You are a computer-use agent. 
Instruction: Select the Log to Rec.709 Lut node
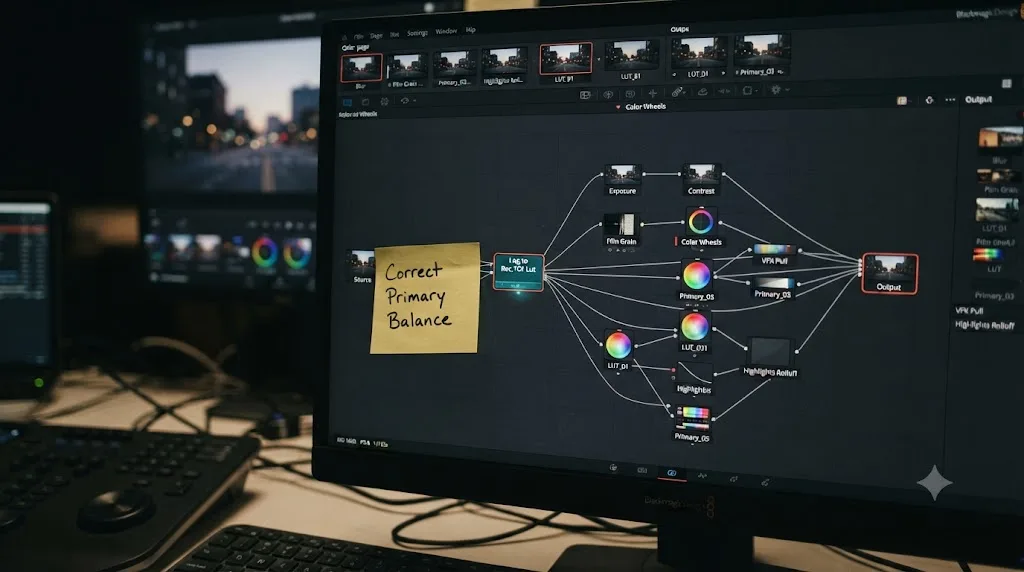tap(519, 272)
